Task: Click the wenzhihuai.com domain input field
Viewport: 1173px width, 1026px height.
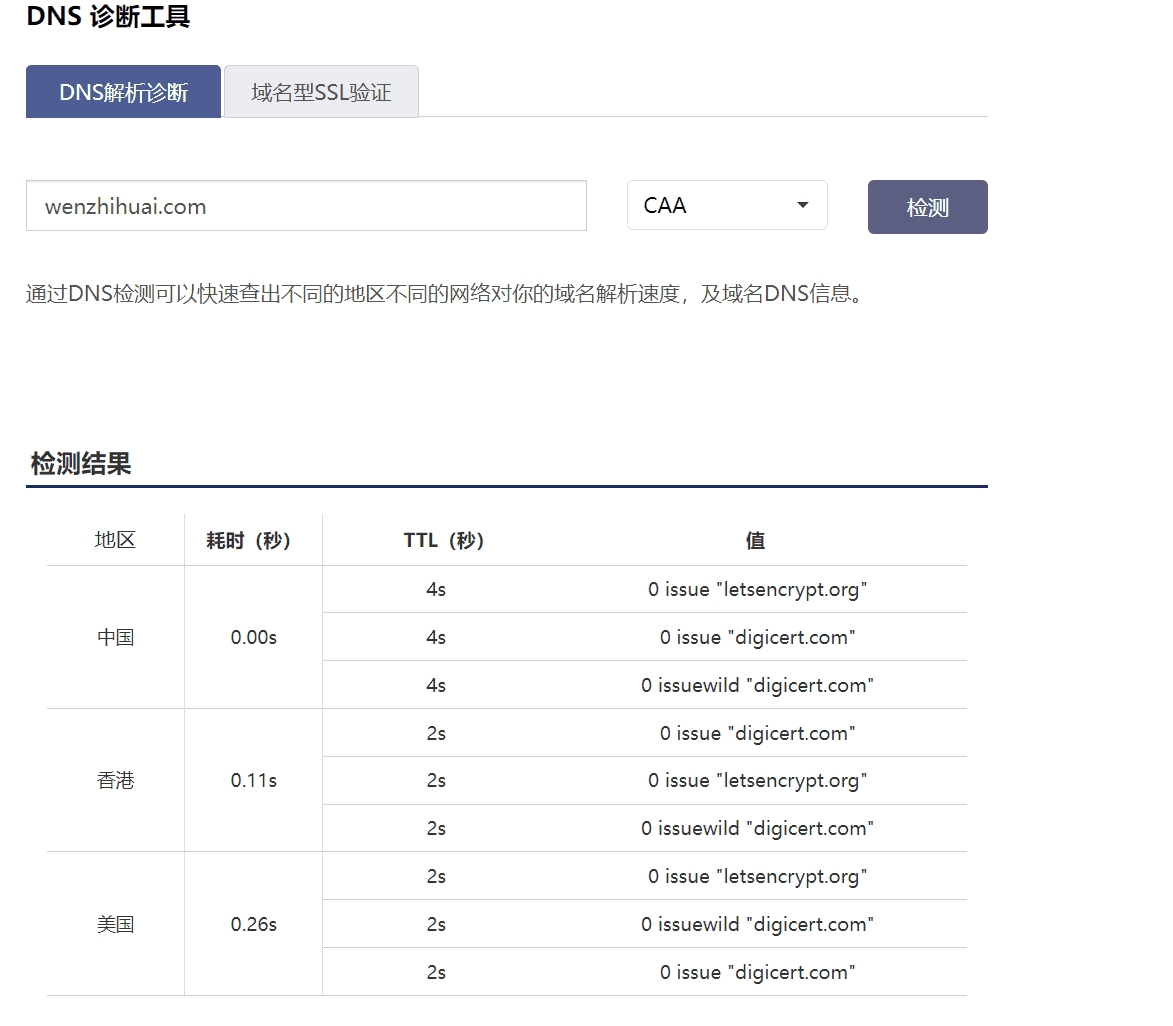Action: tap(306, 207)
